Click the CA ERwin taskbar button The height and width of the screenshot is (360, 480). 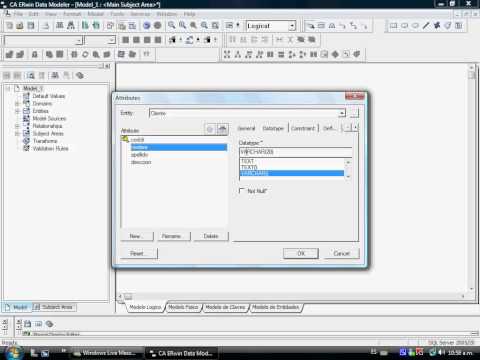tap(182, 353)
